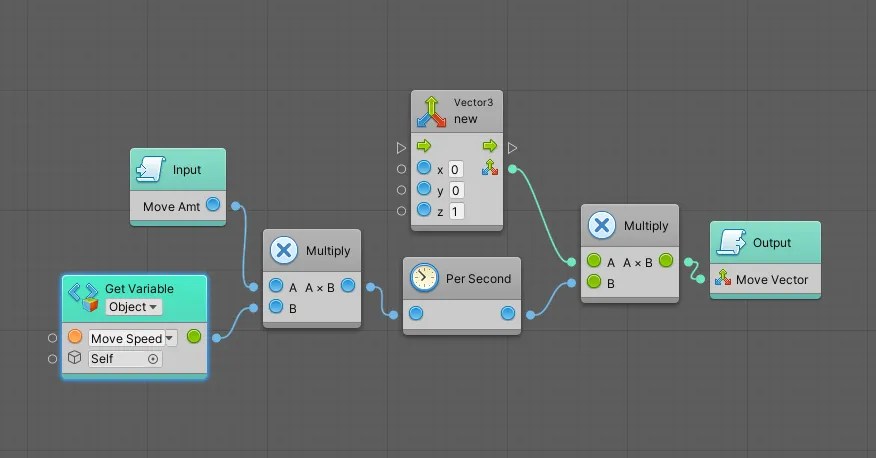Screen dimensions: 876x458
Task: Click the external z connector circle left of Vector3
Action: coord(401,211)
